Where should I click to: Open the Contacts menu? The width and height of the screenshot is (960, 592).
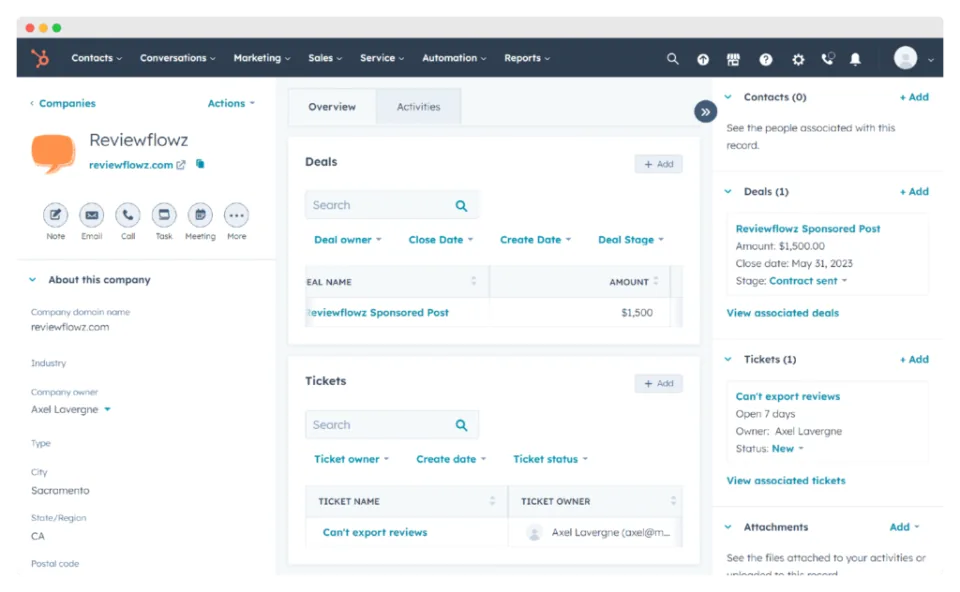click(x=97, y=58)
